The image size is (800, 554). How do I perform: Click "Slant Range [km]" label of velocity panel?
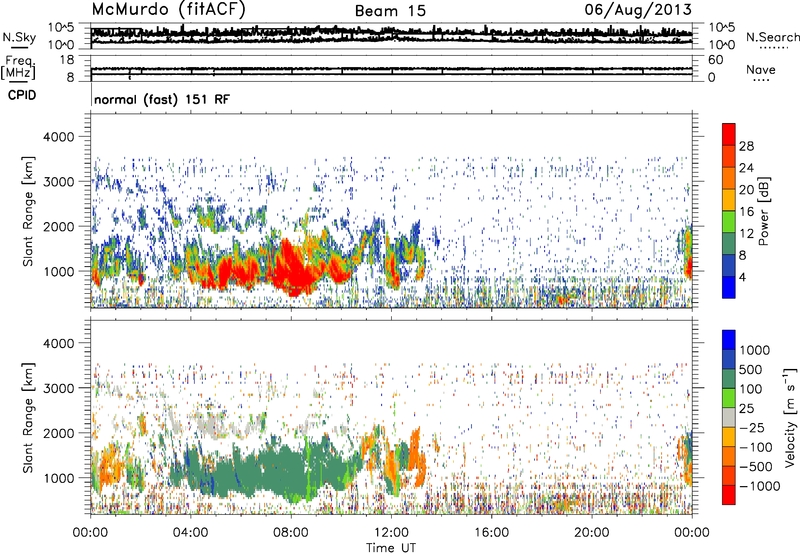tap(28, 418)
